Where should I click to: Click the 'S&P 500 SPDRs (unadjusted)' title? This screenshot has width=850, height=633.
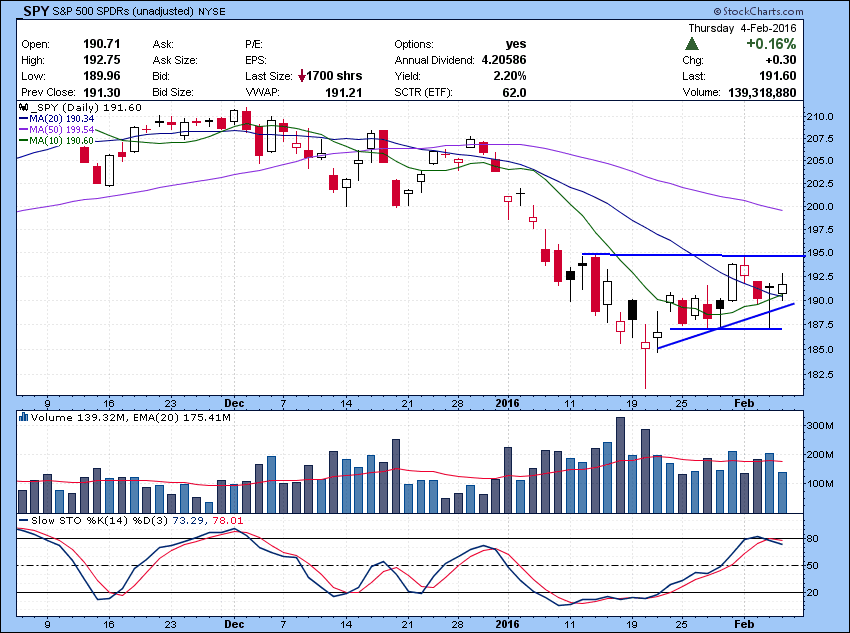tap(124, 11)
